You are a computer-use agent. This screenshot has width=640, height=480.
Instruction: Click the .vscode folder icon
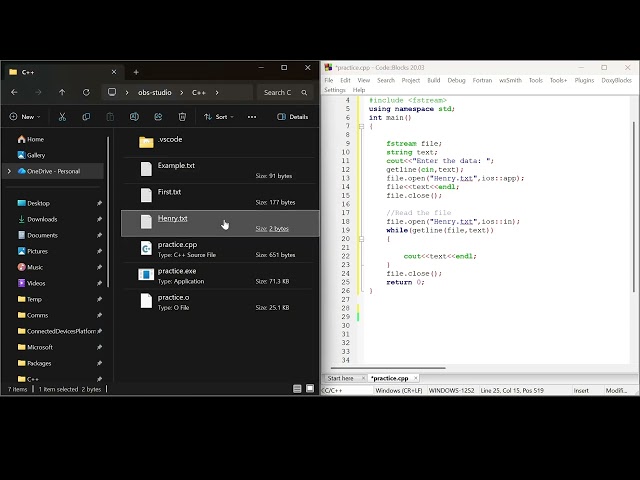coord(146,142)
